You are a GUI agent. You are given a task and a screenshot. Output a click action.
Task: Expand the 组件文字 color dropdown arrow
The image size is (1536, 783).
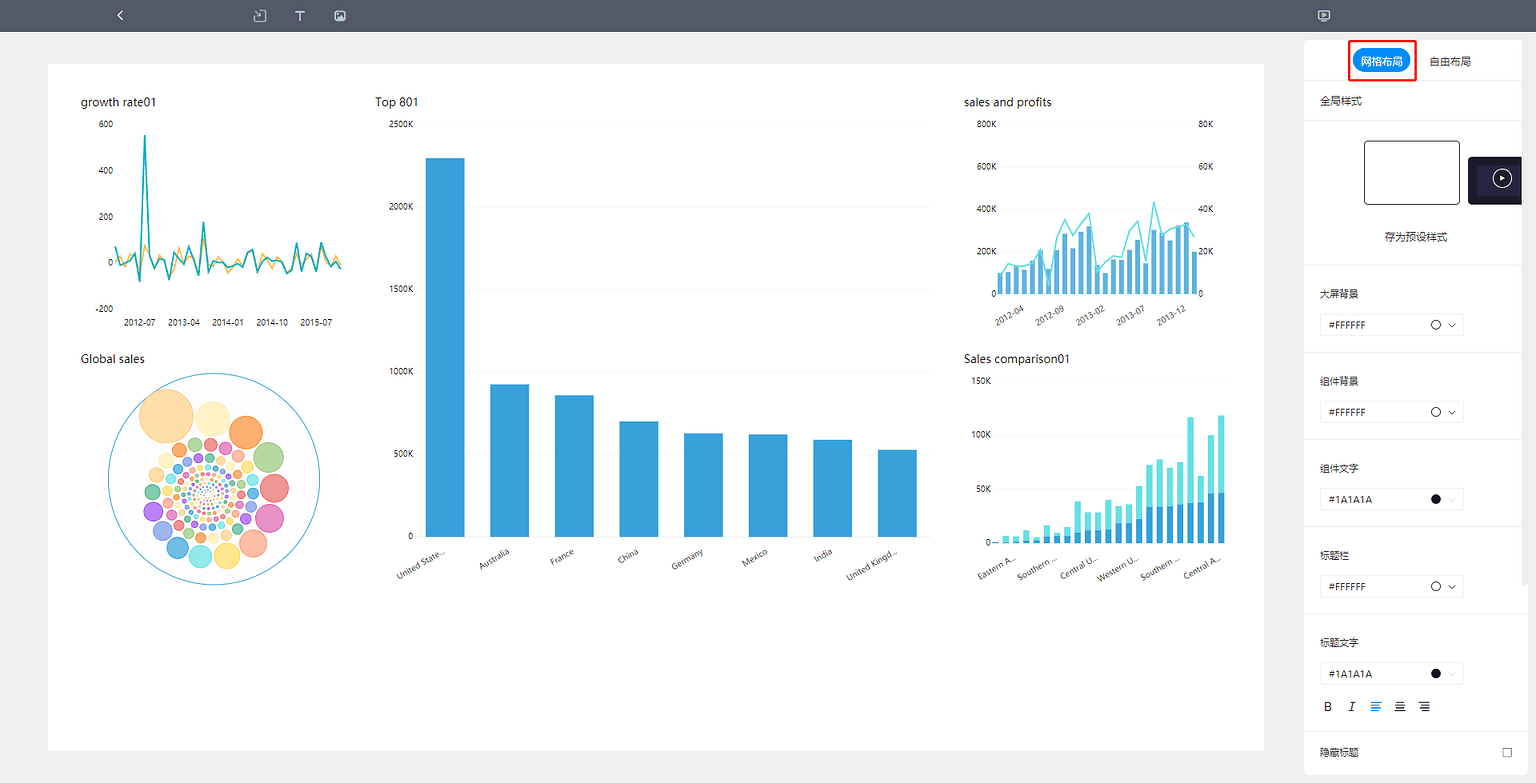(x=1452, y=499)
